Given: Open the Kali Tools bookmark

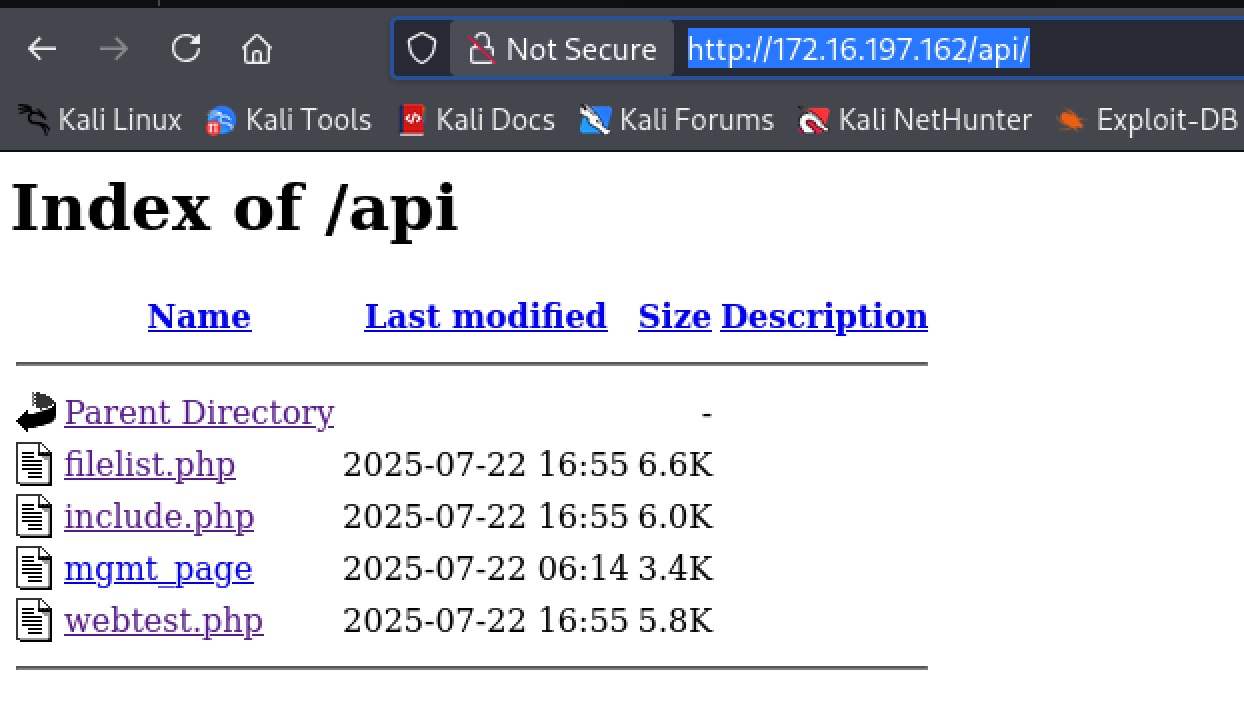Looking at the screenshot, I should point(288,120).
